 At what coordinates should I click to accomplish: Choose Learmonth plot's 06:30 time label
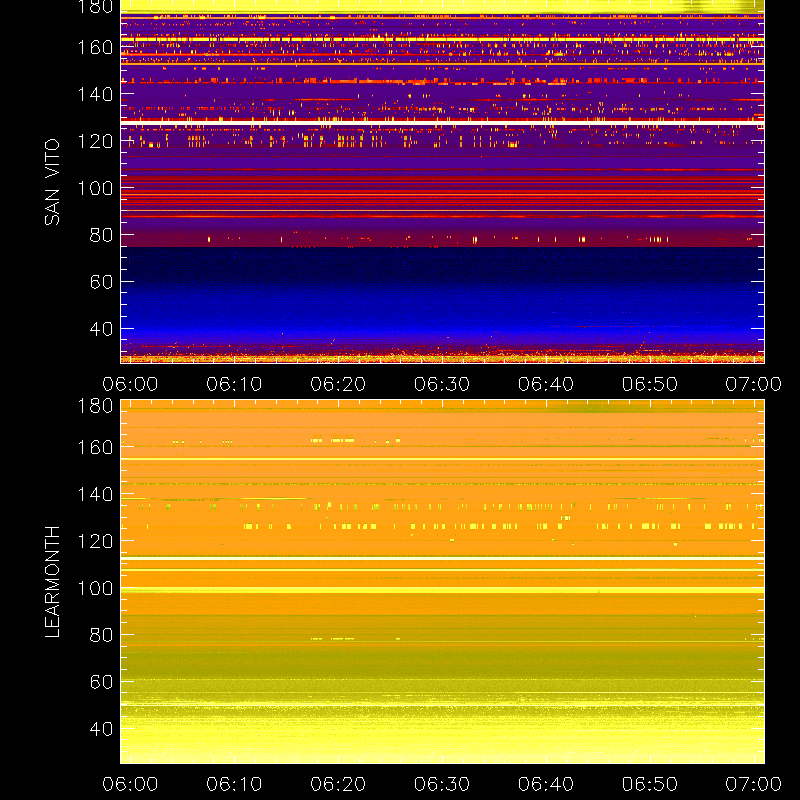442,784
